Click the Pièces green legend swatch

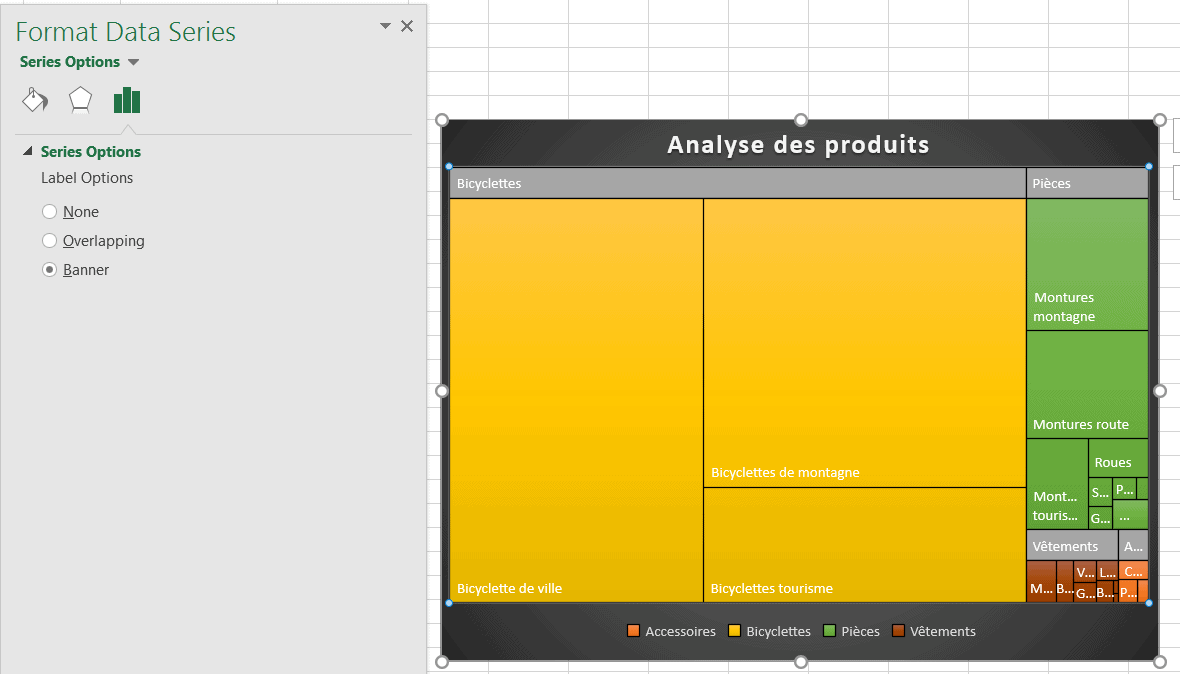pos(829,631)
